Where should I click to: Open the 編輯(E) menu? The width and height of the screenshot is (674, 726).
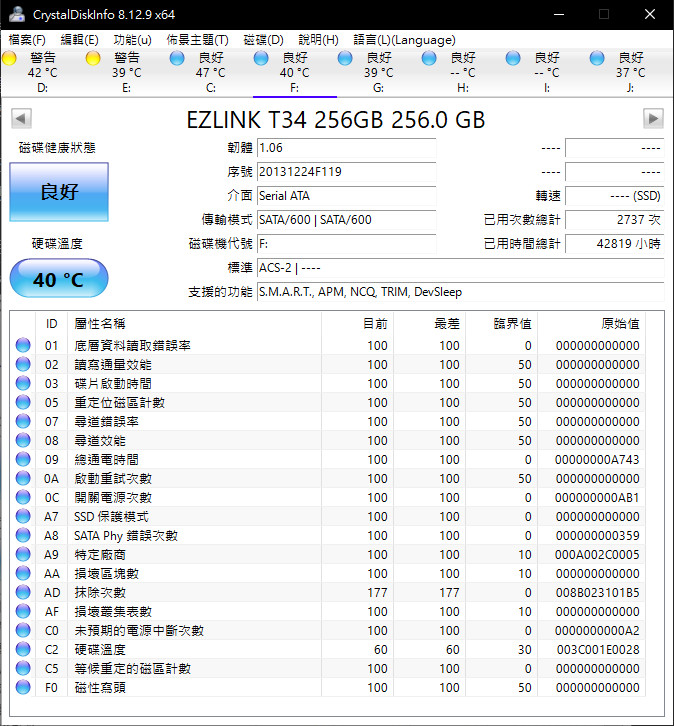79,40
